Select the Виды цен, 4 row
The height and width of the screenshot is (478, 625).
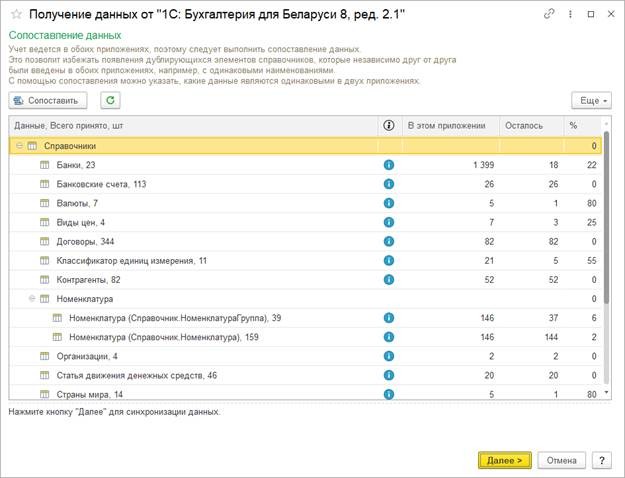306,222
